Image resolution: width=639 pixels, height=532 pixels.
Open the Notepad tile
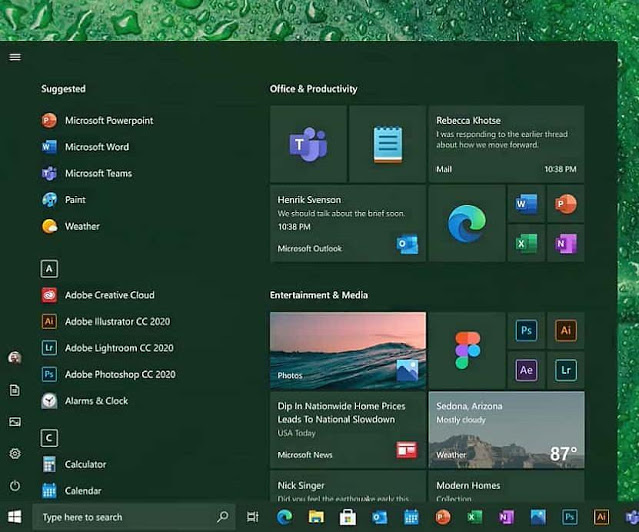(388, 144)
